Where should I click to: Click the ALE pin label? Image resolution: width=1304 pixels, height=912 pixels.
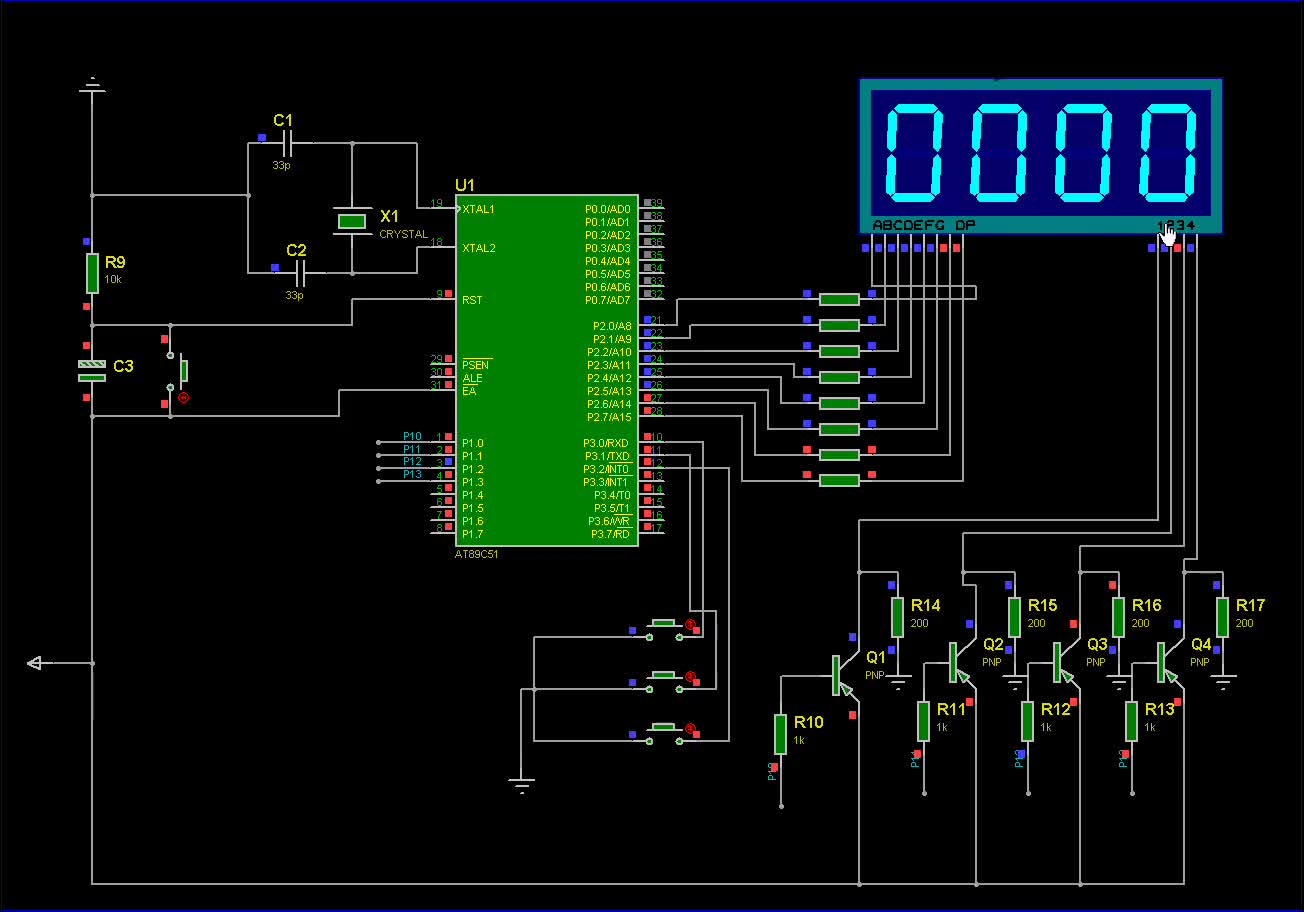click(471, 379)
